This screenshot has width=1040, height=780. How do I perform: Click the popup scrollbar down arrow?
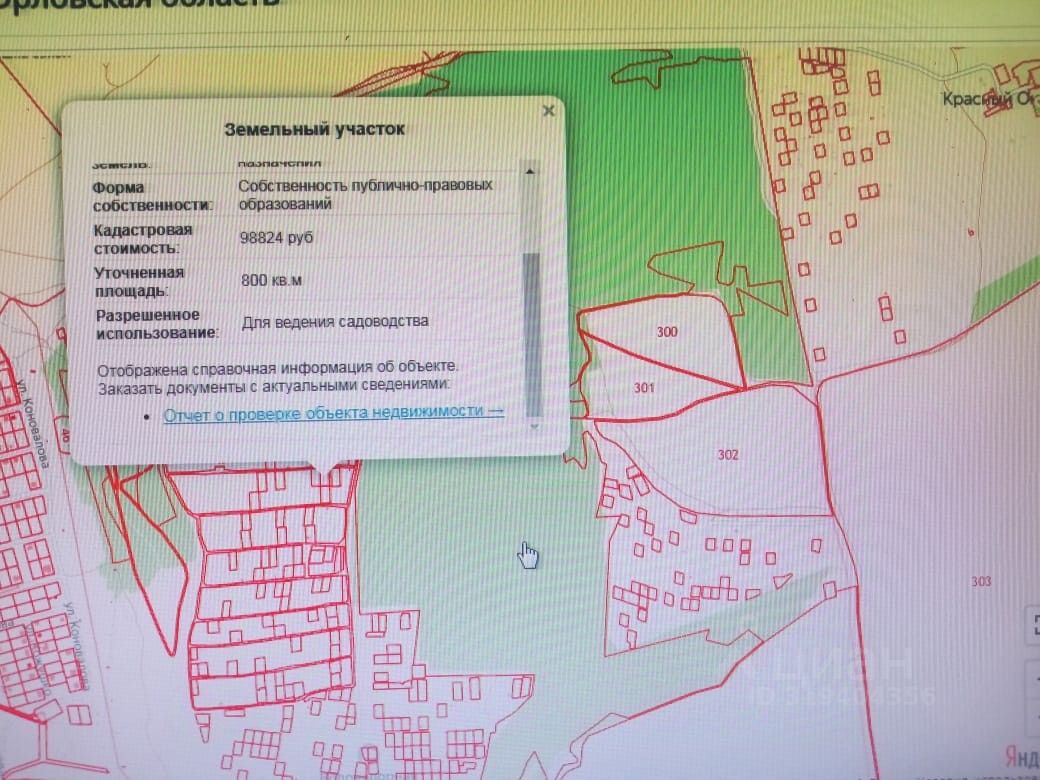click(534, 427)
